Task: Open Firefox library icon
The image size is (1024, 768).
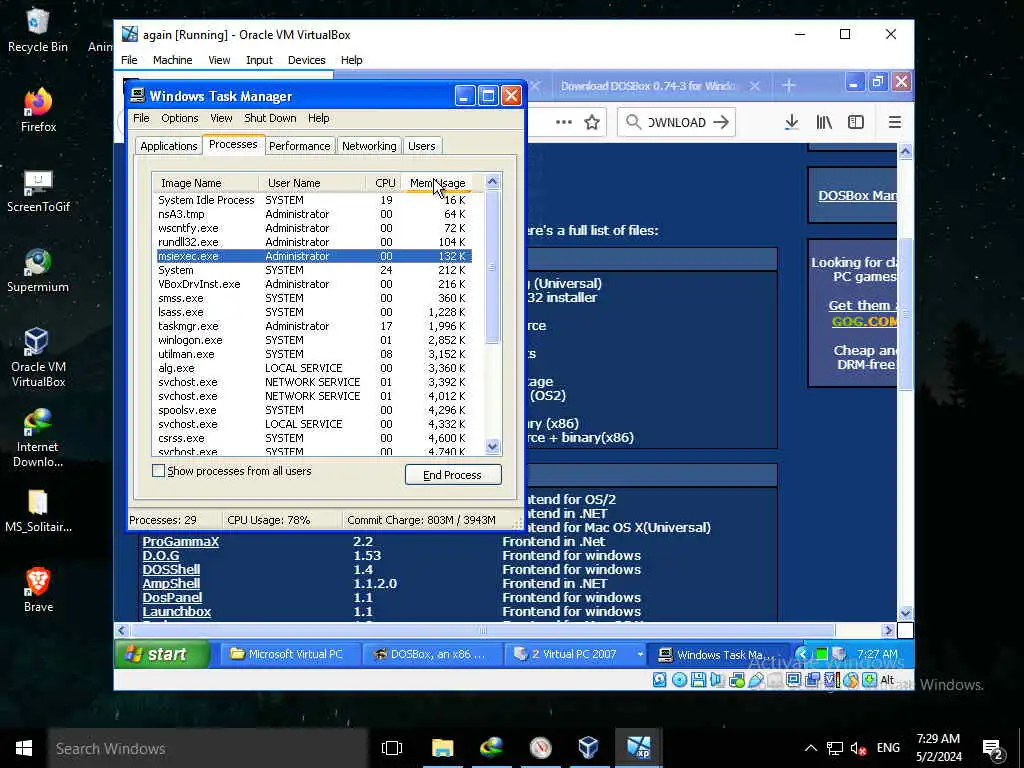Action: [x=824, y=122]
